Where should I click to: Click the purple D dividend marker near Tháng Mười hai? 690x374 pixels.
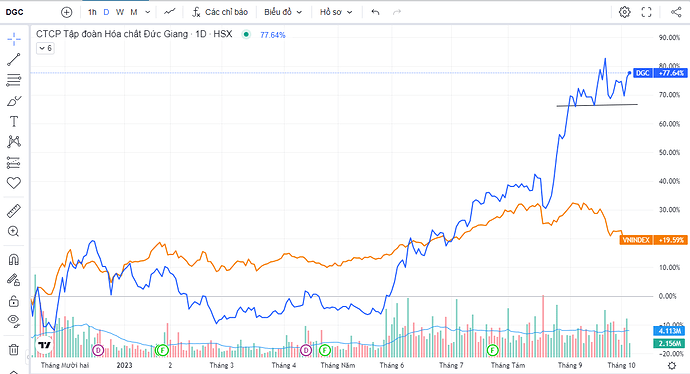(98, 350)
